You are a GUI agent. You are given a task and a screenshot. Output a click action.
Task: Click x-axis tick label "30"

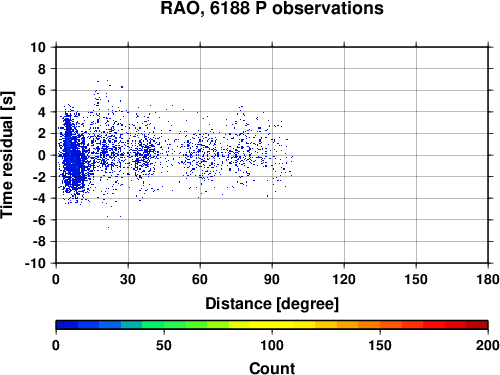pos(128,279)
